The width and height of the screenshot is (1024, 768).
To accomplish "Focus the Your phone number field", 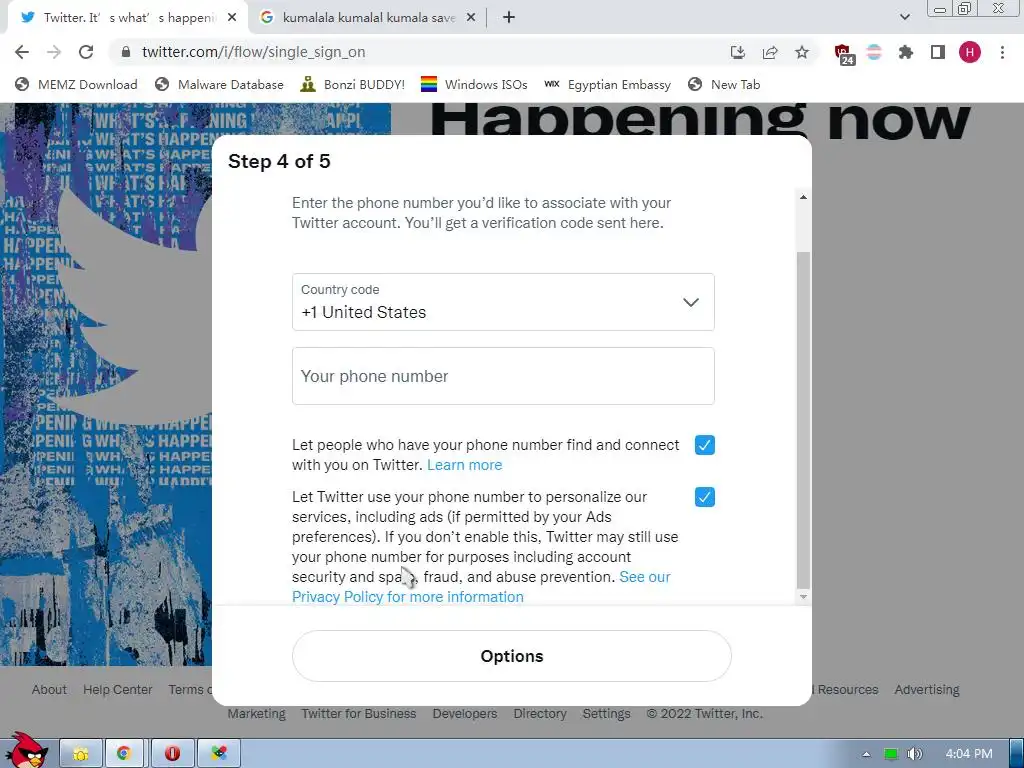I will [x=503, y=376].
